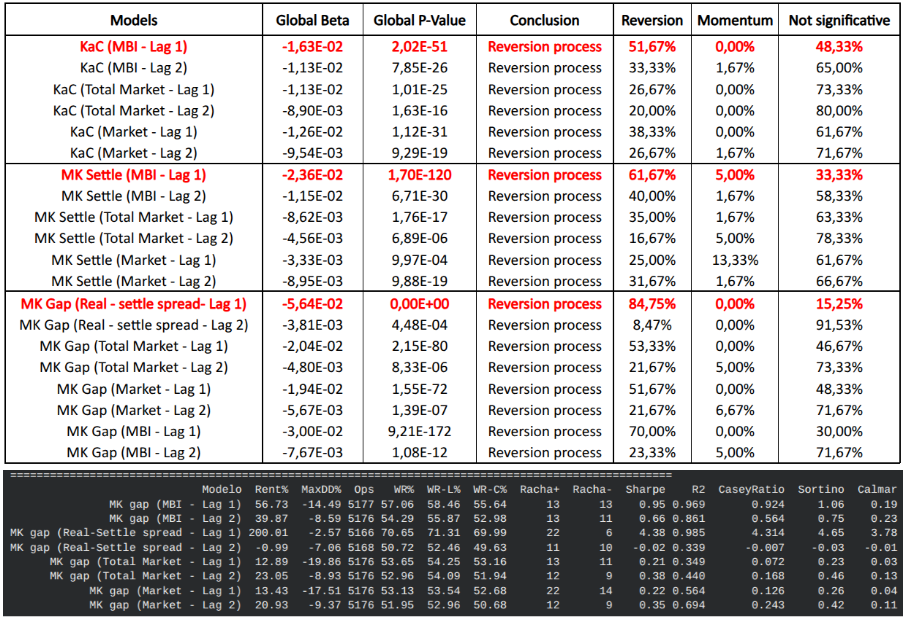Click the reversion value 70,00%
905x617 pixels.
[x=652, y=432]
